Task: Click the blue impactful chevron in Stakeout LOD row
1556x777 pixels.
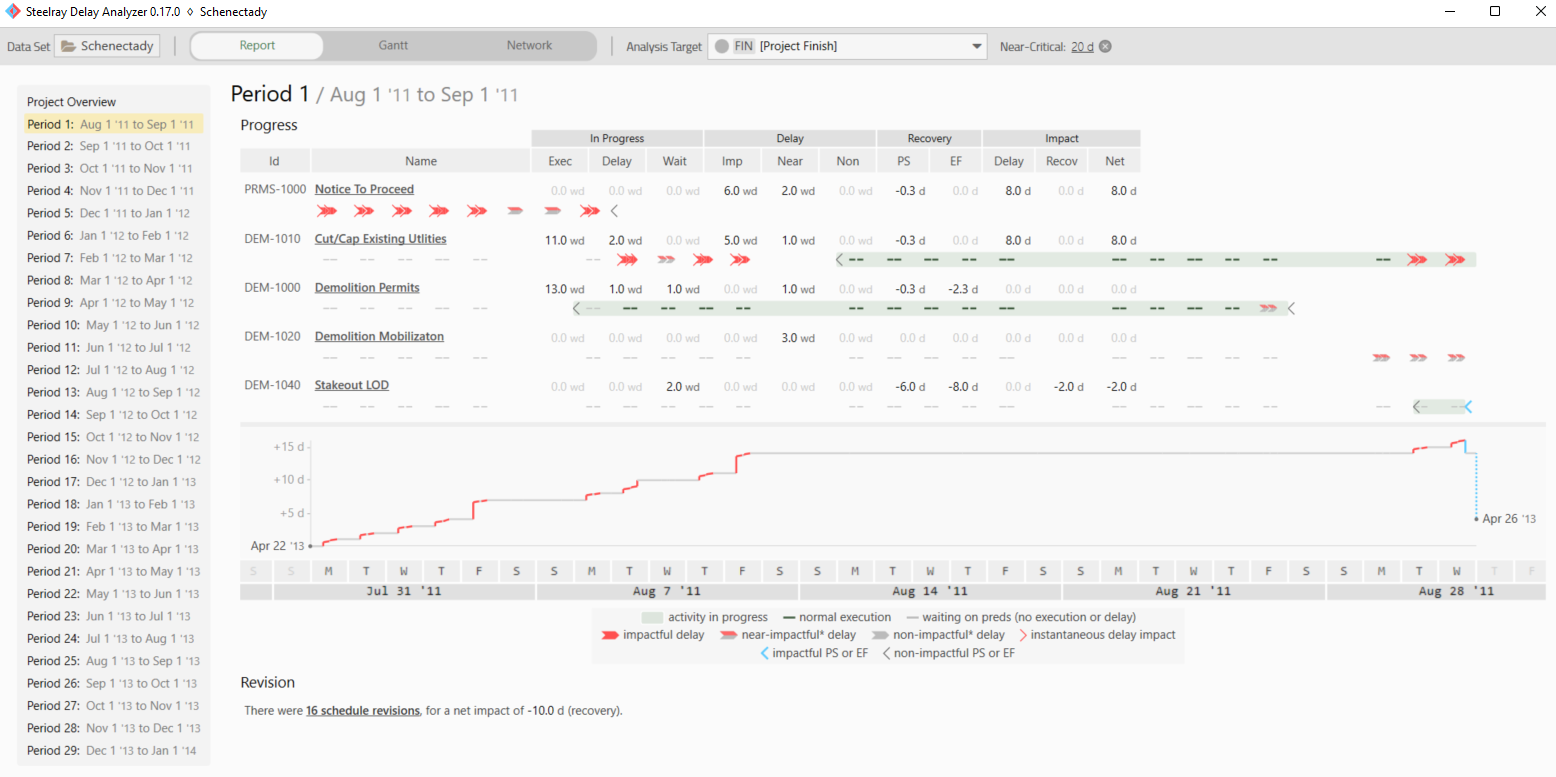Action: (1468, 407)
